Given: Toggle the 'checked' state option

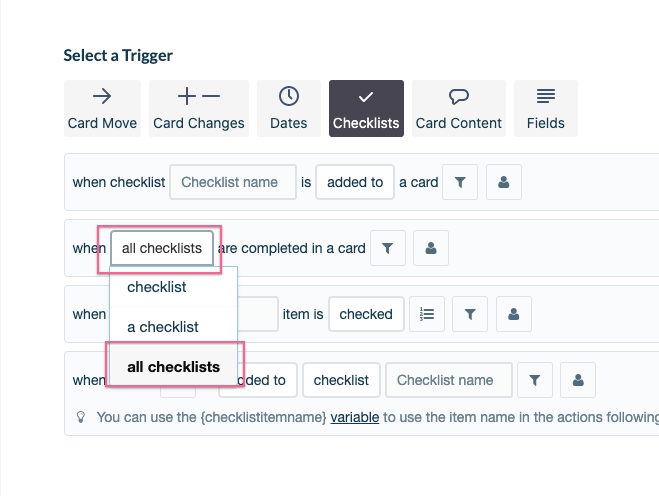Looking at the screenshot, I should [x=366, y=314].
